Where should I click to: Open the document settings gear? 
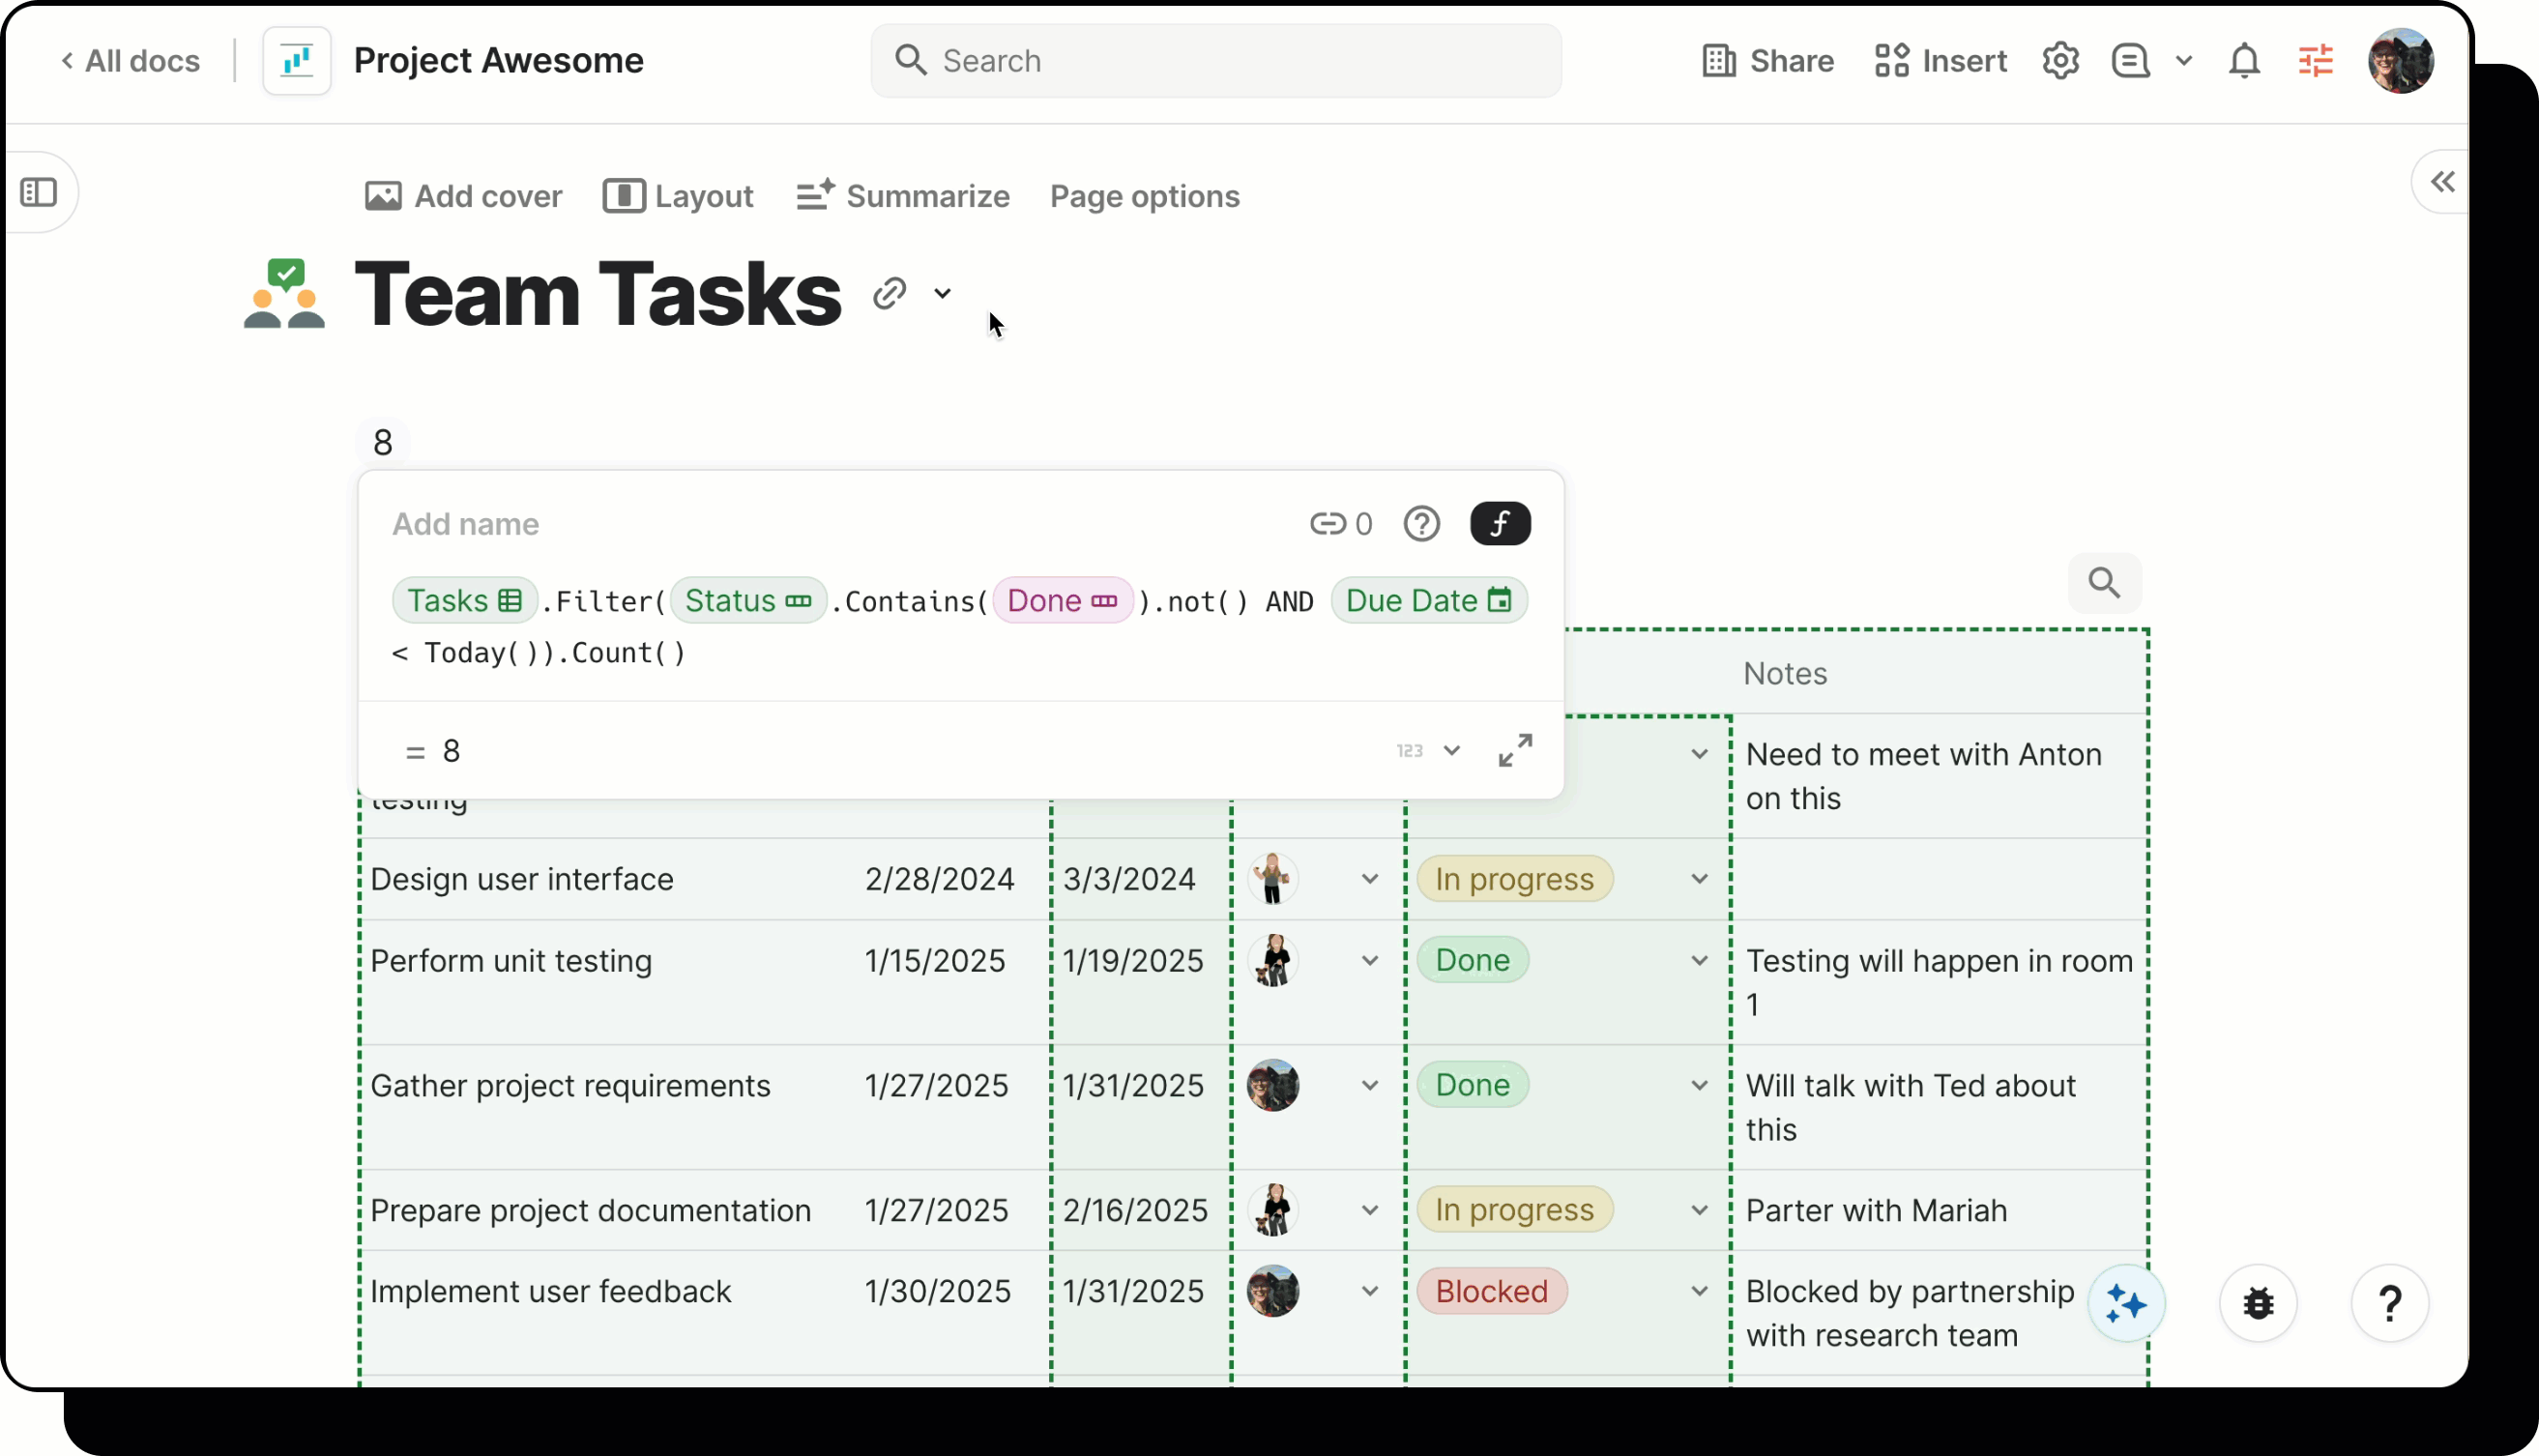[x=2061, y=60]
